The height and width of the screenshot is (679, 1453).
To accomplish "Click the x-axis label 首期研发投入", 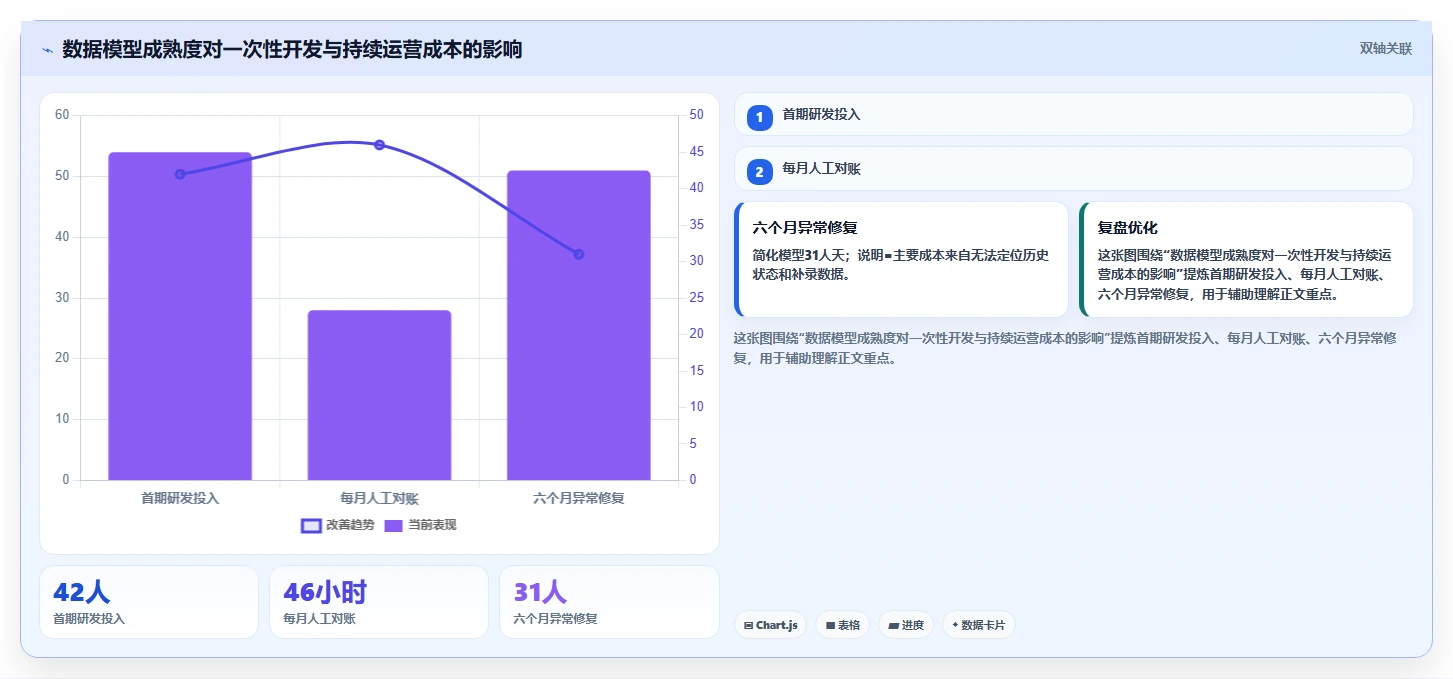I will pos(180,498).
